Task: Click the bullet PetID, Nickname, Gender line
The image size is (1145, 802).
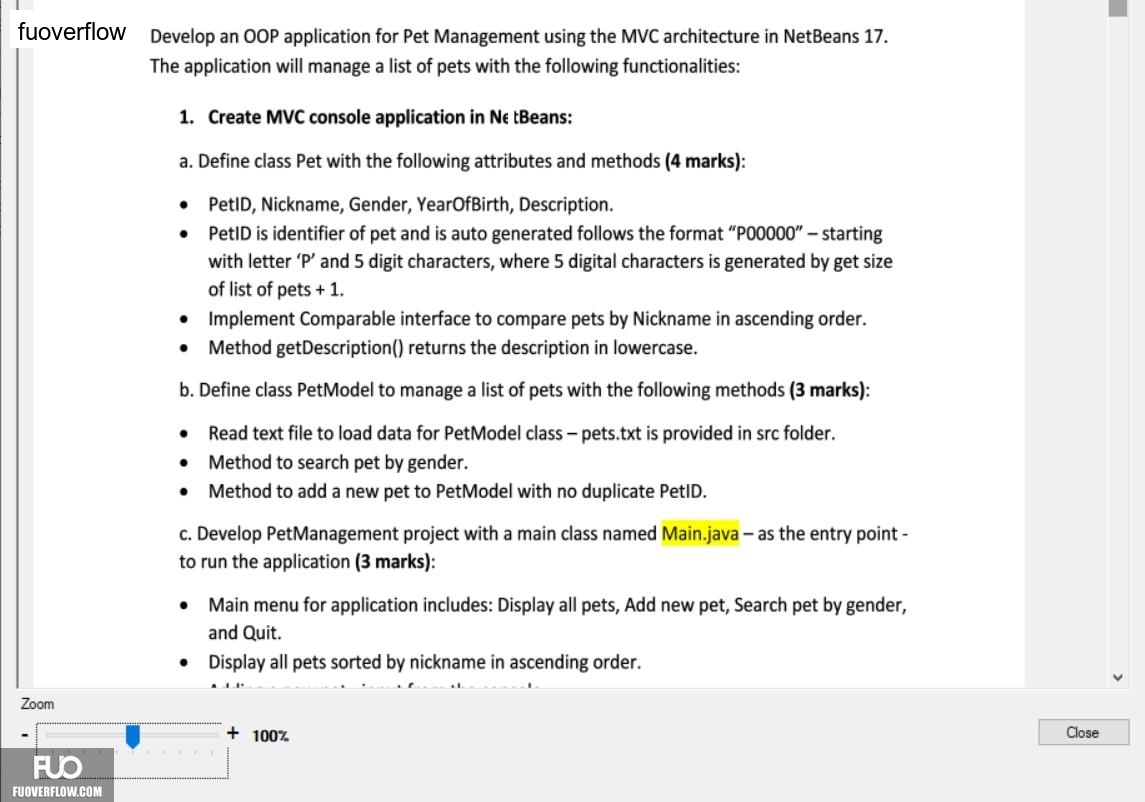Action: (410, 205)
